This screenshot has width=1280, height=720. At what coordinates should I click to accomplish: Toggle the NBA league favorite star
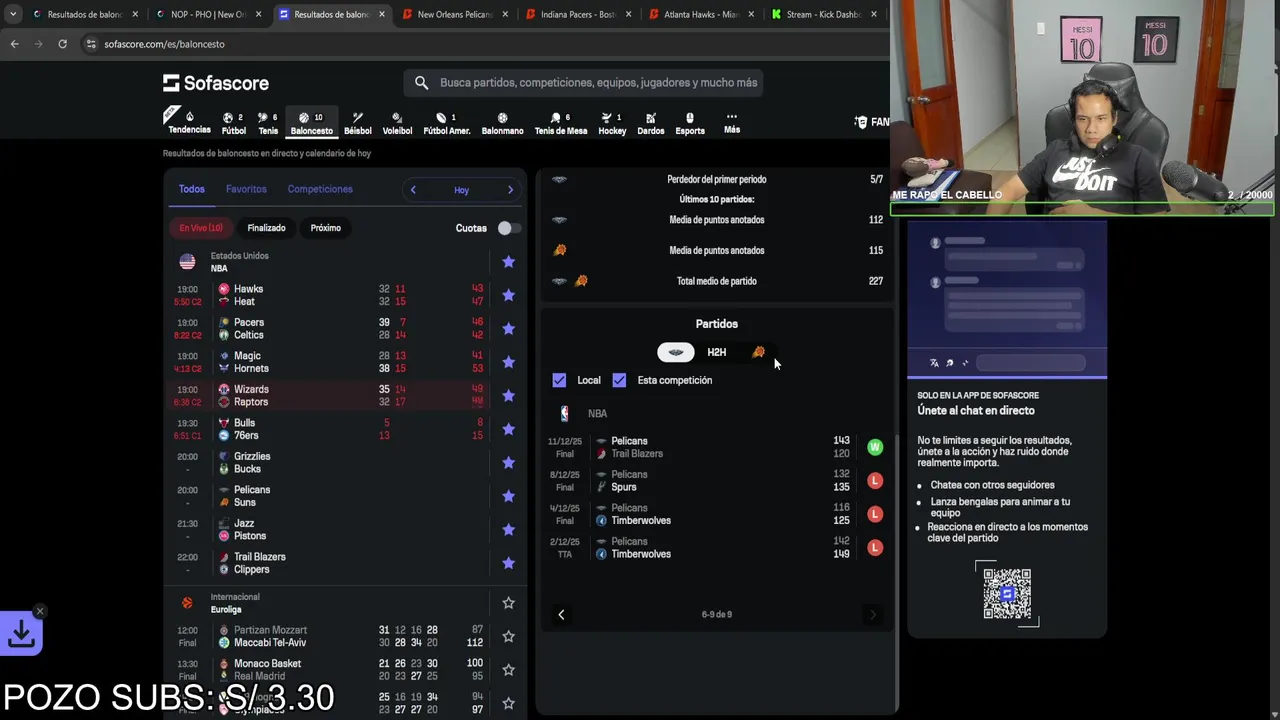(508, 262)
